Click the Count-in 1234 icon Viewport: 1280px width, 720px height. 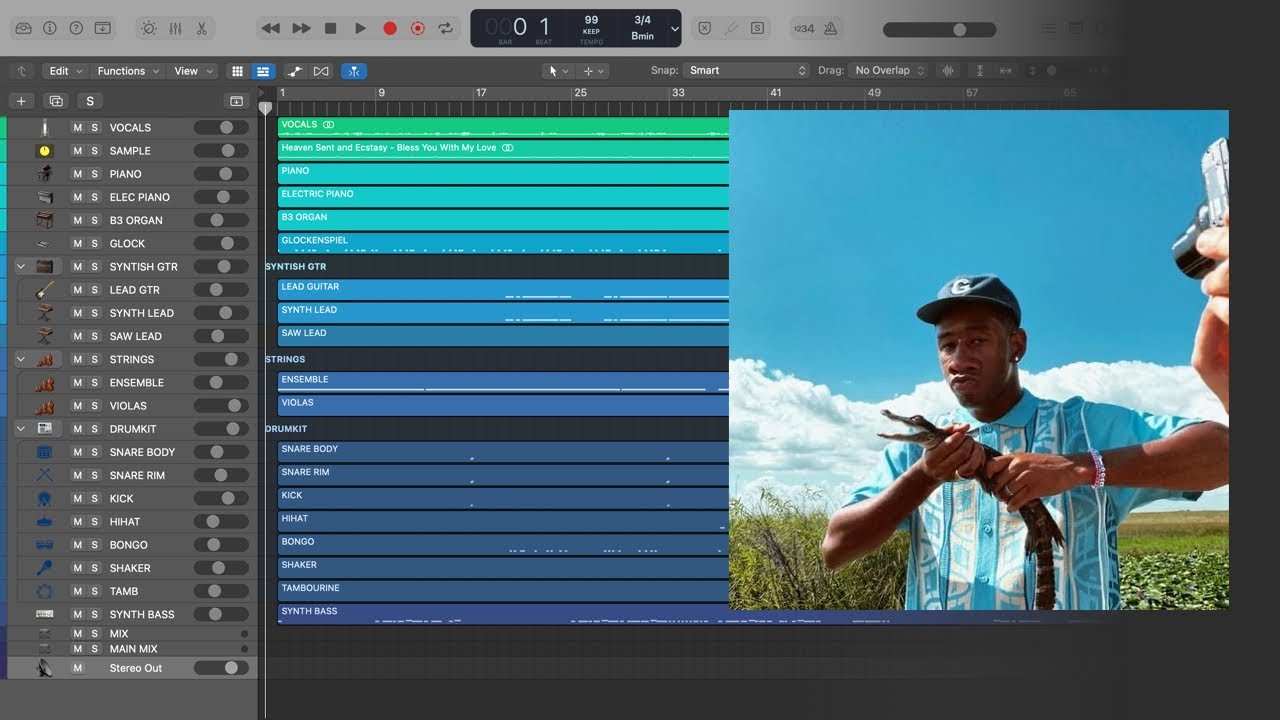[804, 29]
